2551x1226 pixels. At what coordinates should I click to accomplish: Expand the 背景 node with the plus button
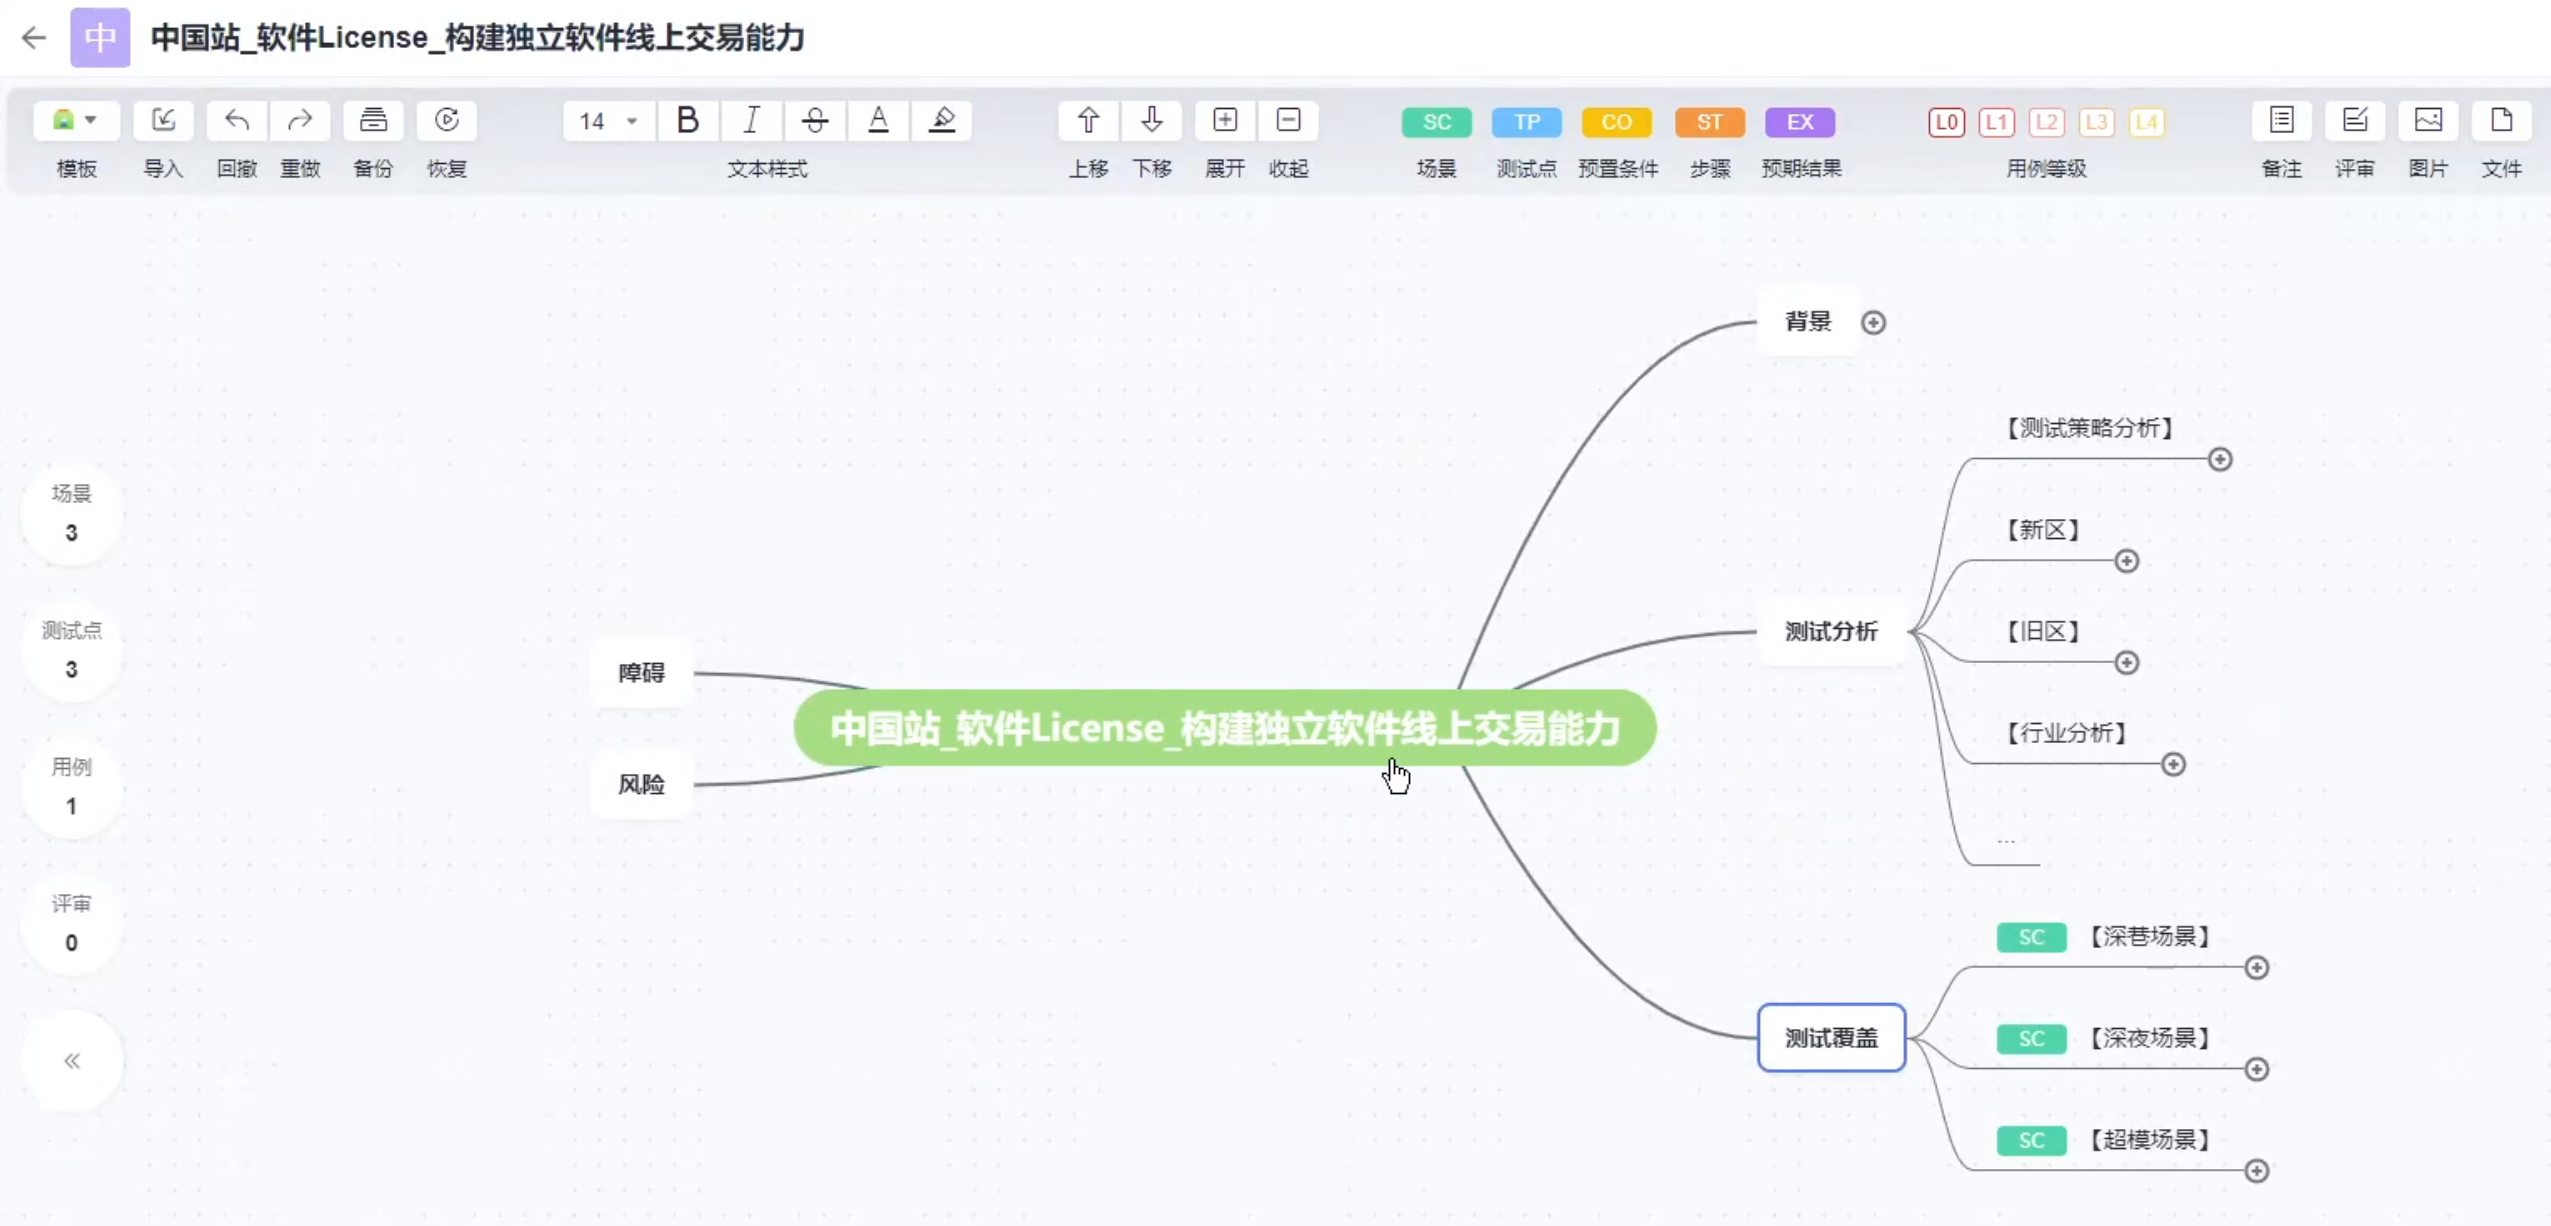coord(1873,322)
